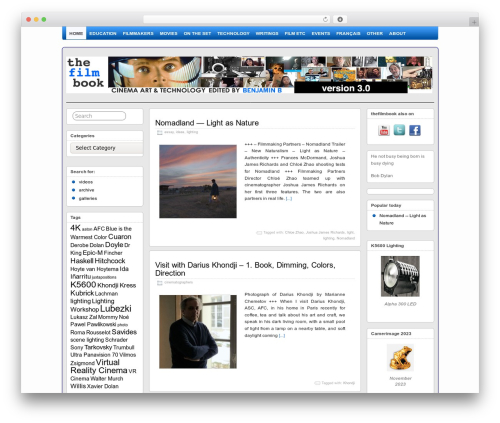Click the Khondji excerpt read-more [...] link
This screenshot has width=500, height=423.
click(x=282, y=336)
